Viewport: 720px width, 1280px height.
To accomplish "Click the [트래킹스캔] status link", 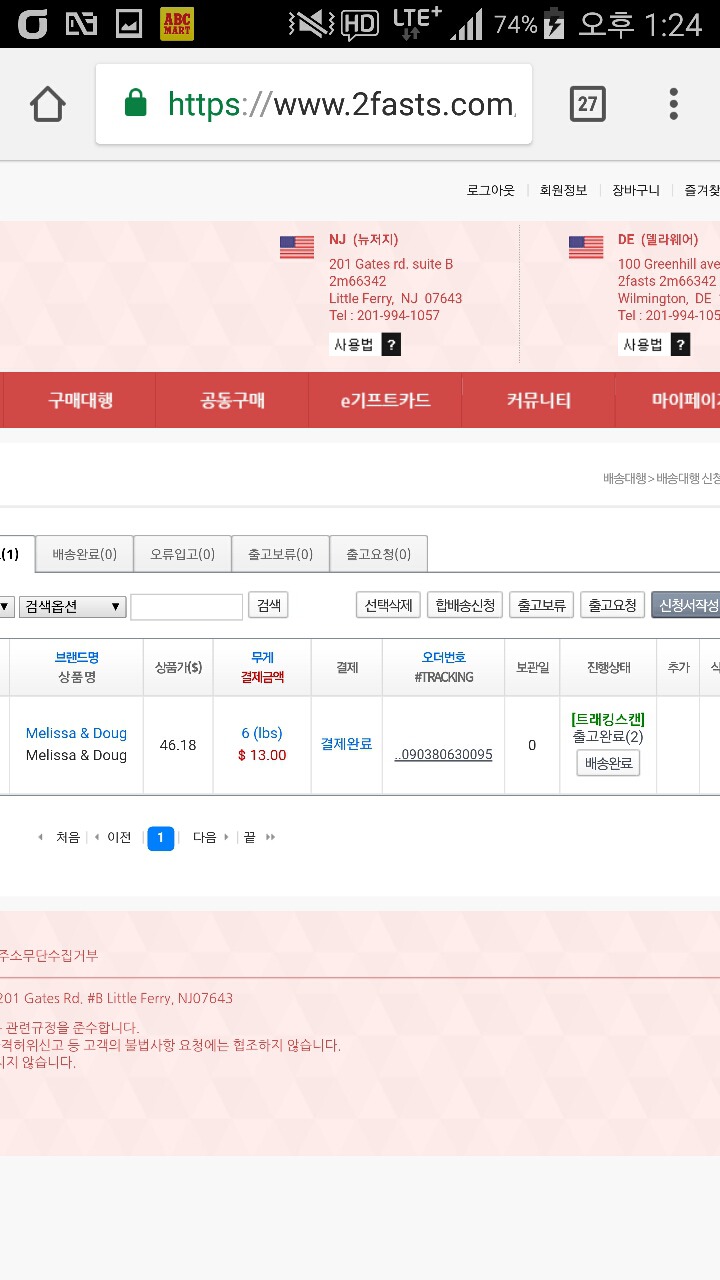I will pos(608,719).
